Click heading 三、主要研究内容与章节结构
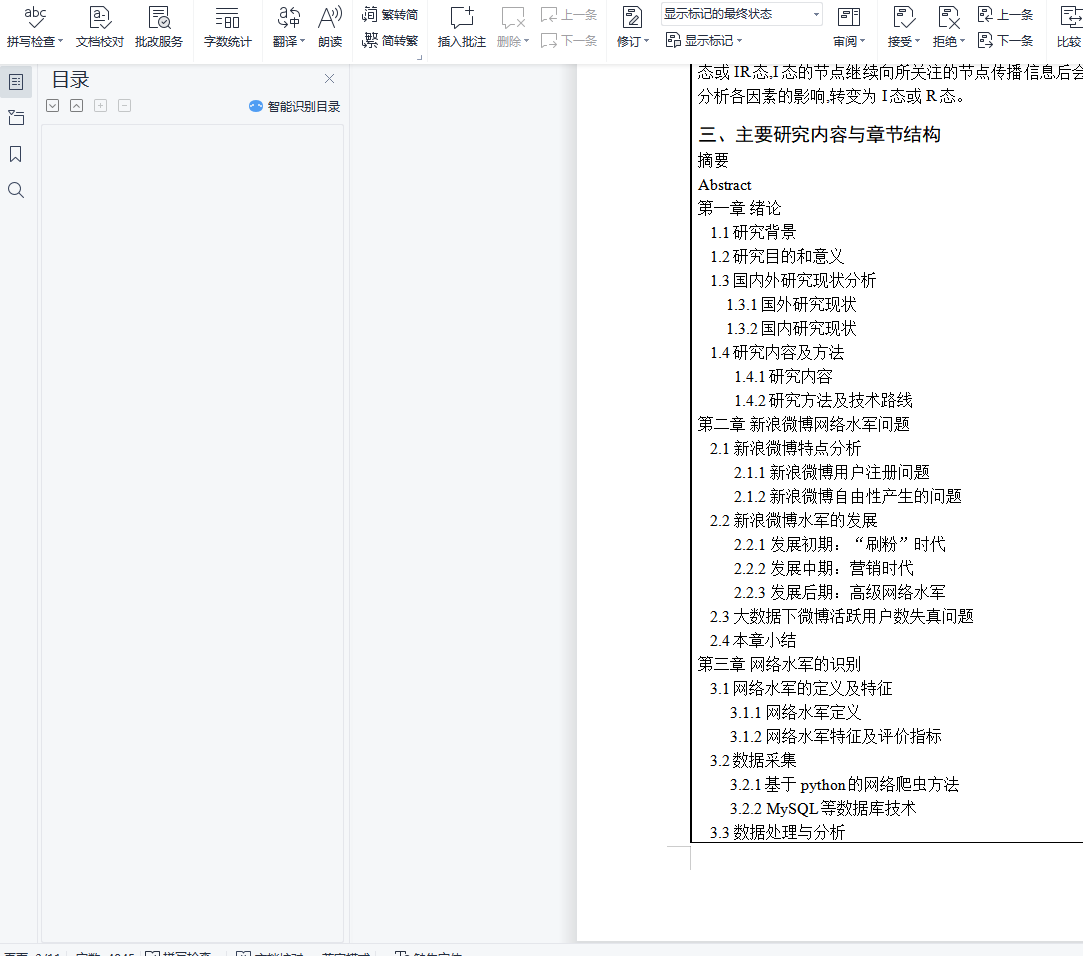The width and height of the screenshot is (1083, 956). [819, 135]
